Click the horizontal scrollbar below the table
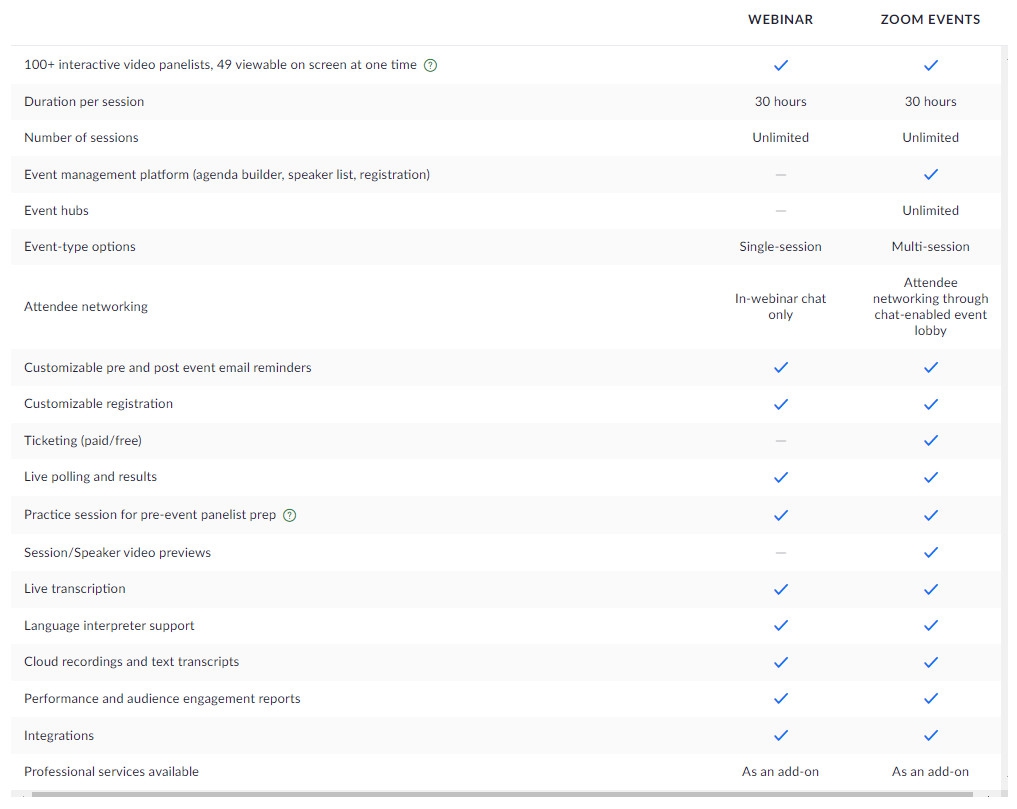The height and width of the screenshot is (809, 1017). pyautogui.click(x=500, y=796)
